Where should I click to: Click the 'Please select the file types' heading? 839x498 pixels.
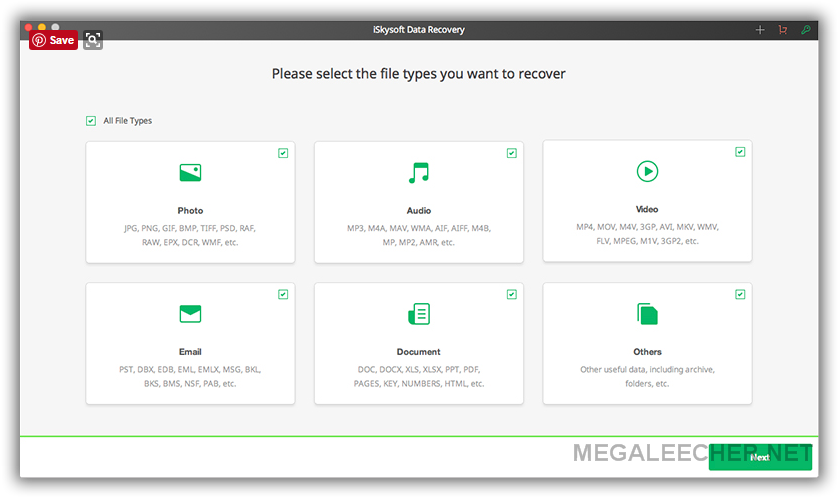coord(418,74)
